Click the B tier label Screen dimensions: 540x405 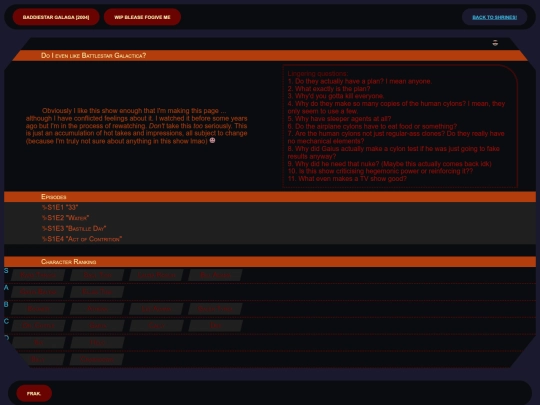(x=6, y=304)
